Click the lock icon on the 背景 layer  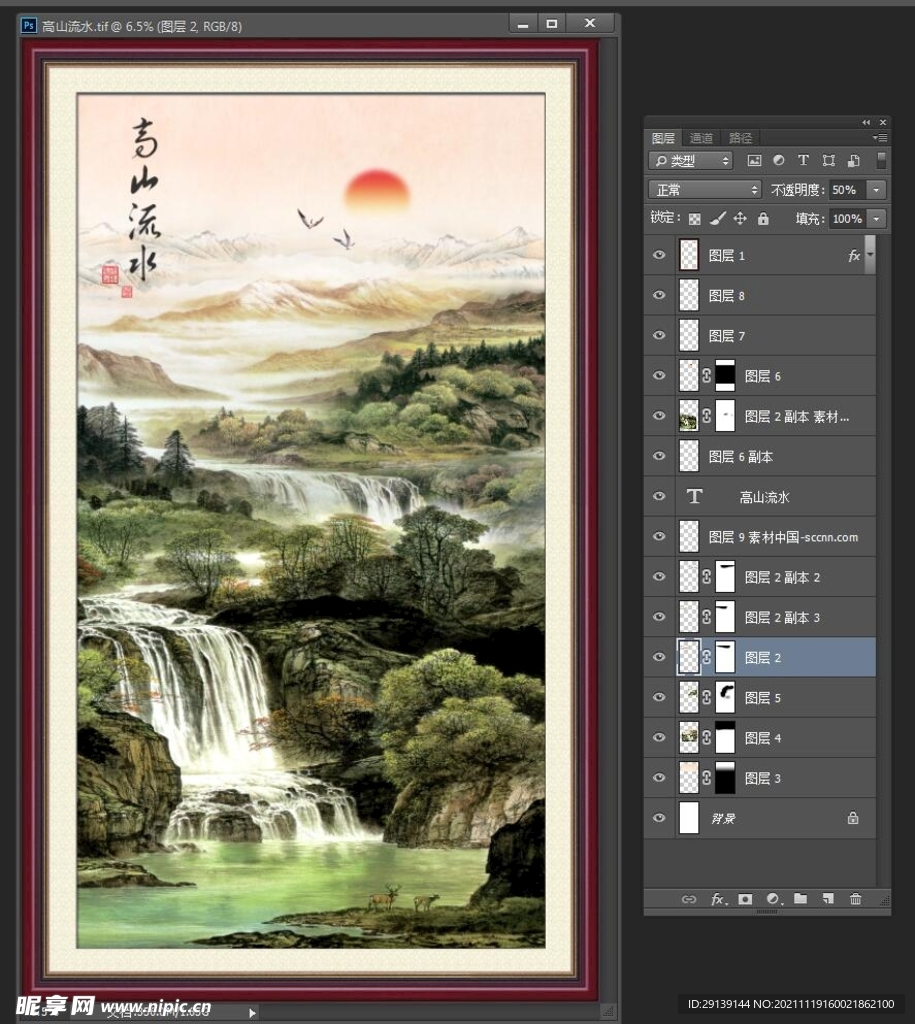(x=853, y=818)
